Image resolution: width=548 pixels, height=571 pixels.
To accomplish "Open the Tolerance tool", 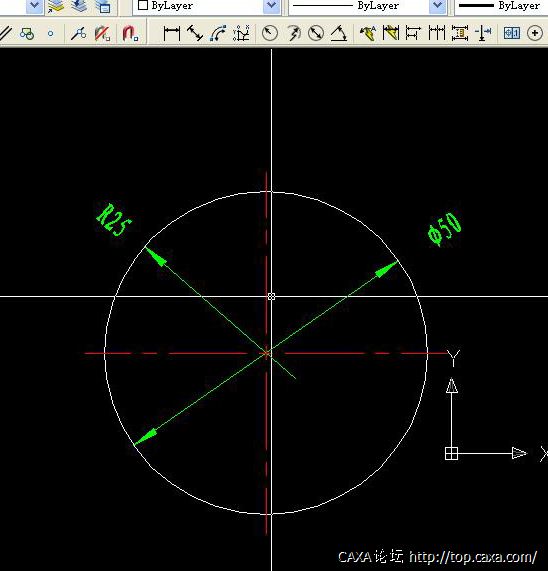I will (x=512, y=33).
